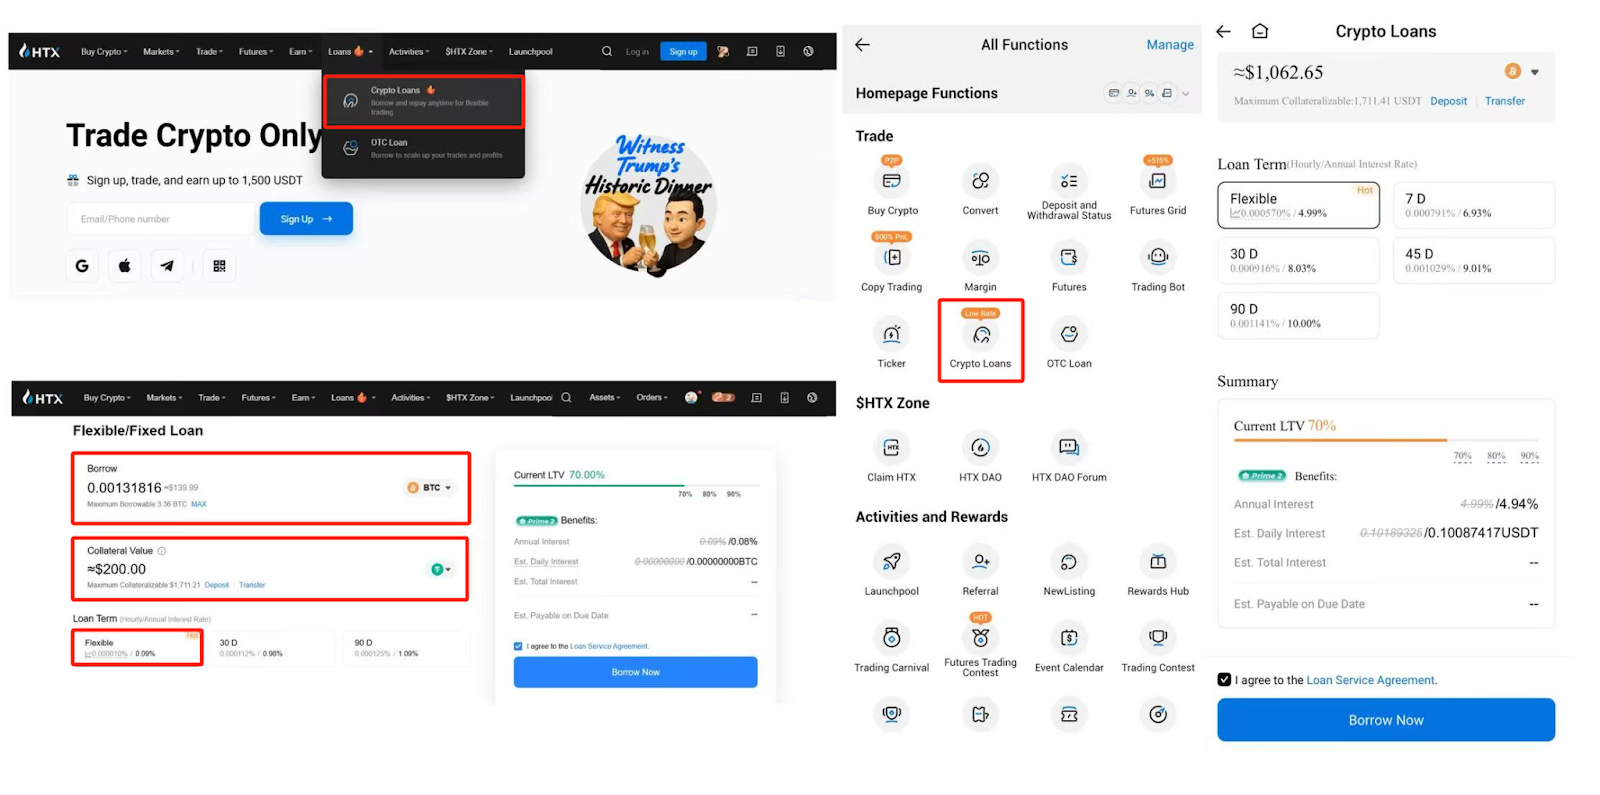Tap the Convert icon in Trade section
The height and width of the screenshot is (795, 1600).
point(980,181)
